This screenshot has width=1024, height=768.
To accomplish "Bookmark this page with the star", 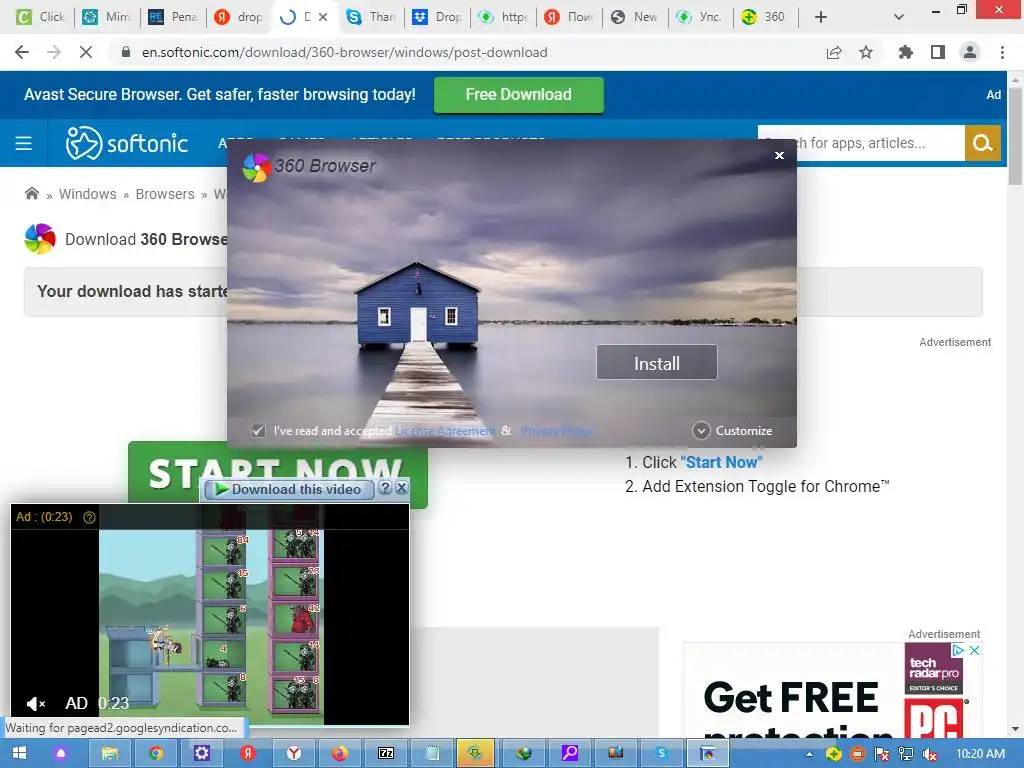I will click(866, 52).
